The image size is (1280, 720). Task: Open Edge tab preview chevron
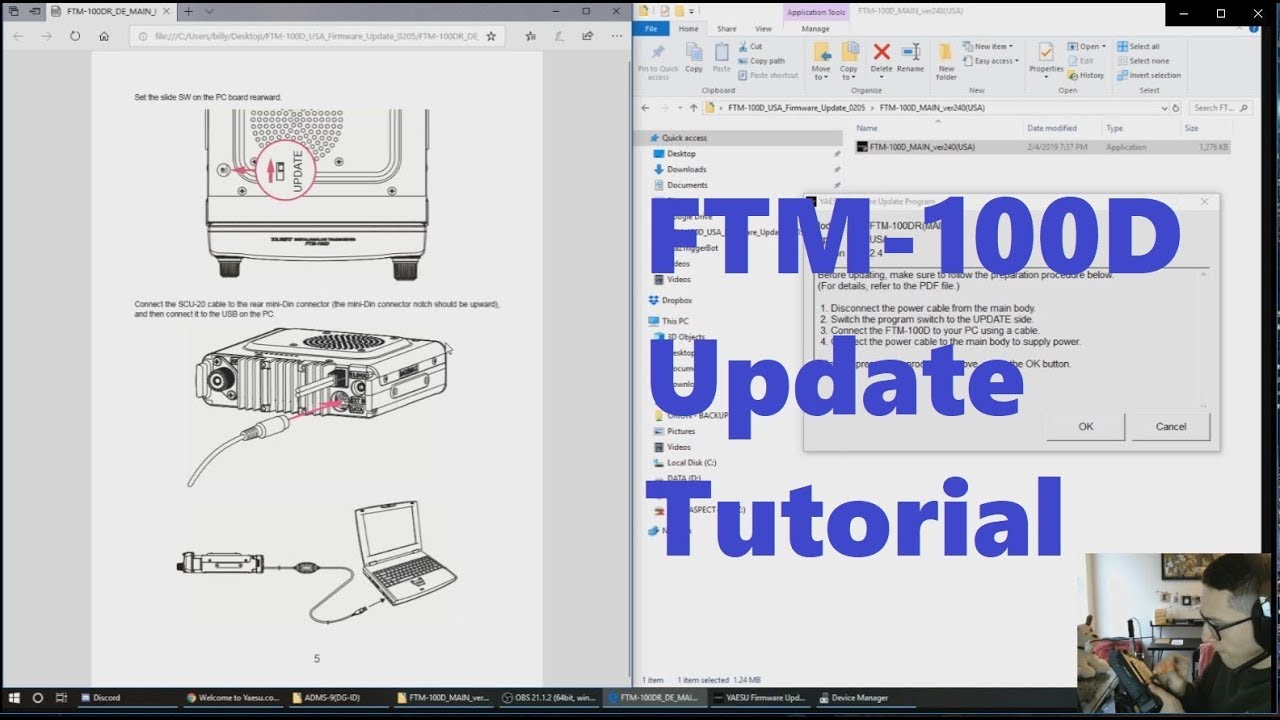point(209,11)
